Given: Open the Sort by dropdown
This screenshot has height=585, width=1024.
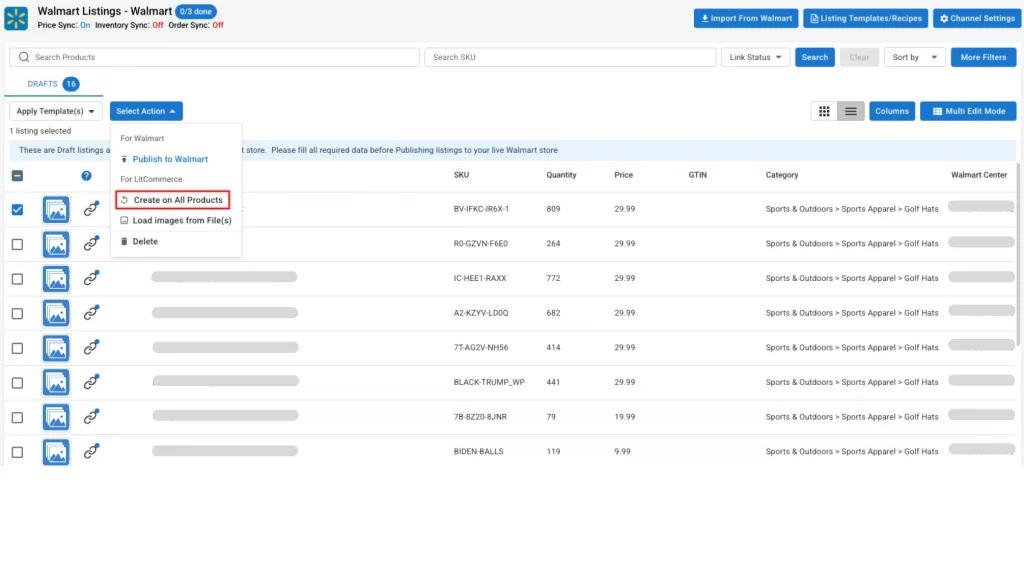Looking at the screenshot, I should pos(914,57).
